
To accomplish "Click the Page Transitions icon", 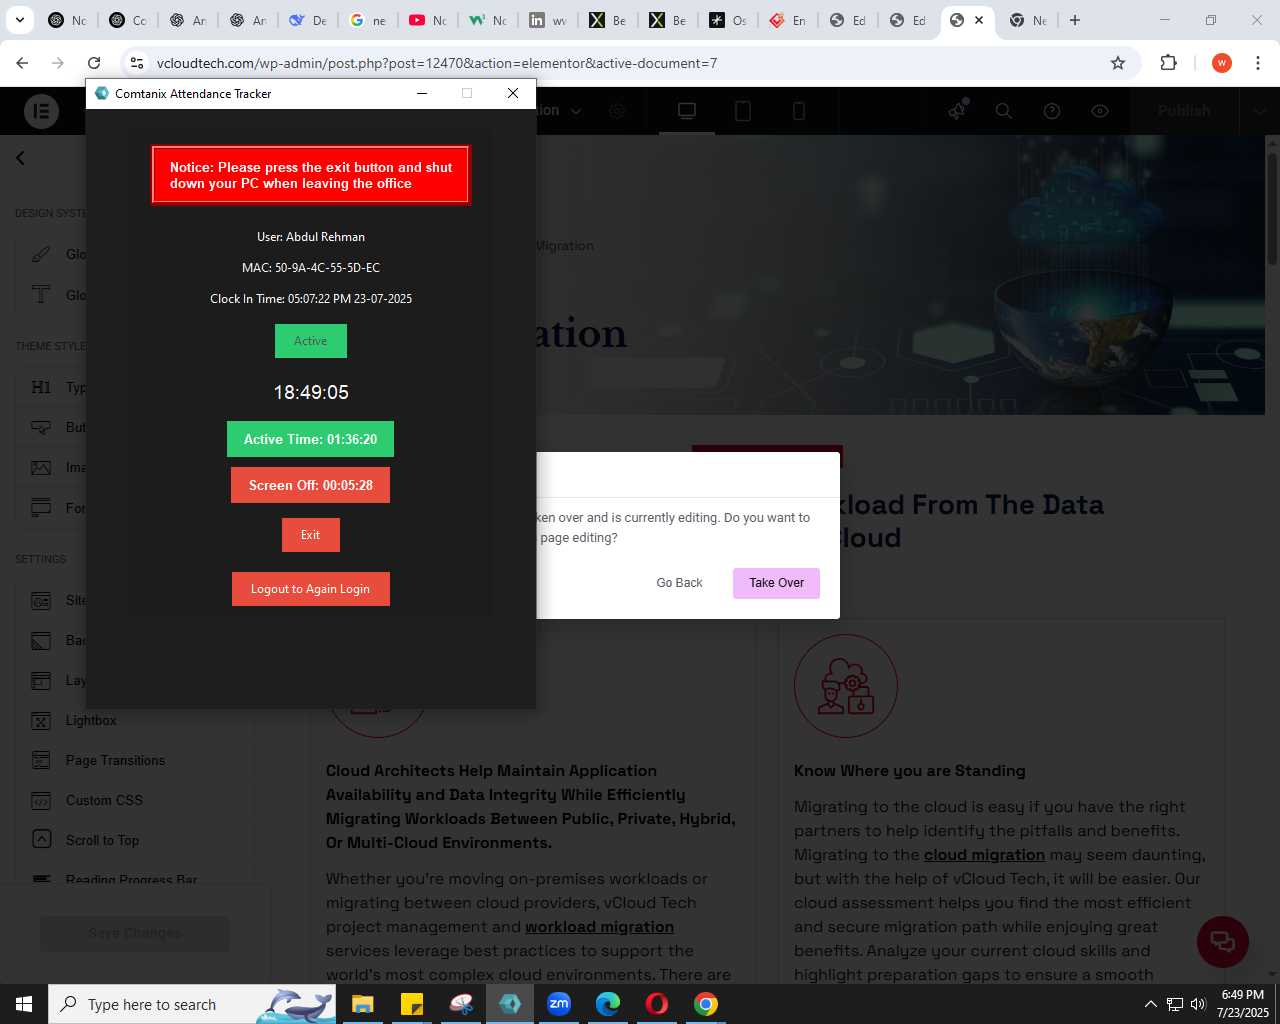I will point(41,760).
